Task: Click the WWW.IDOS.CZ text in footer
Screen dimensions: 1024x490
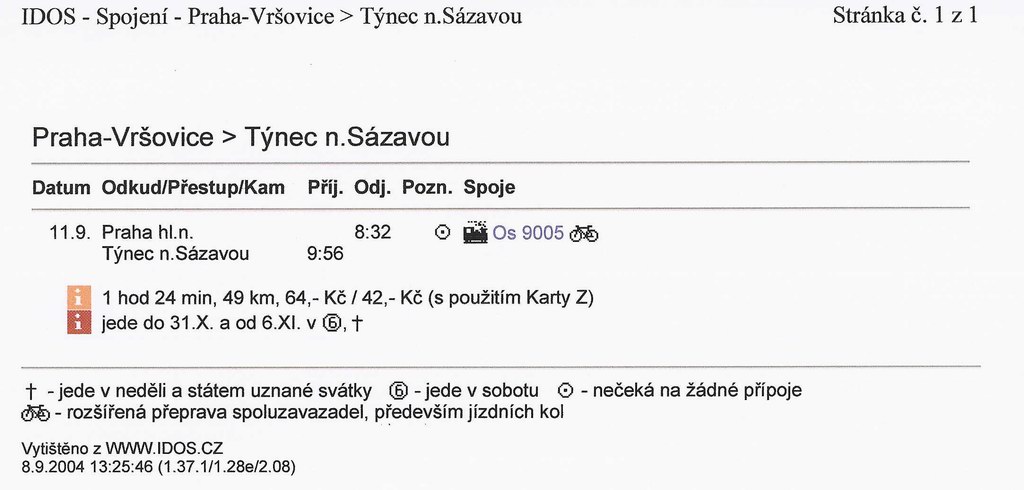Action: pyautogui.click(x=165, y=449)
